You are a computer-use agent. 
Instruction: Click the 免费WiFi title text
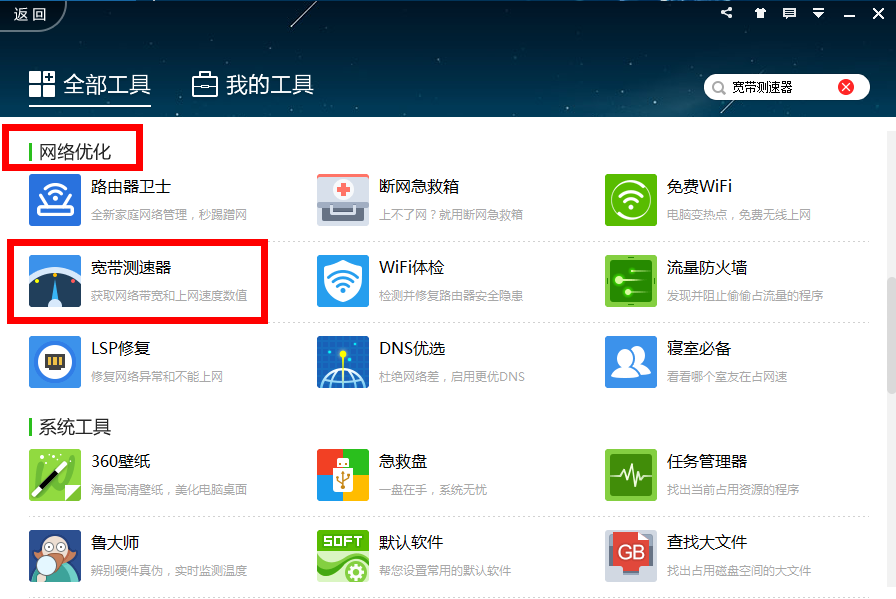pyautogui.click(x=699, y=187)
